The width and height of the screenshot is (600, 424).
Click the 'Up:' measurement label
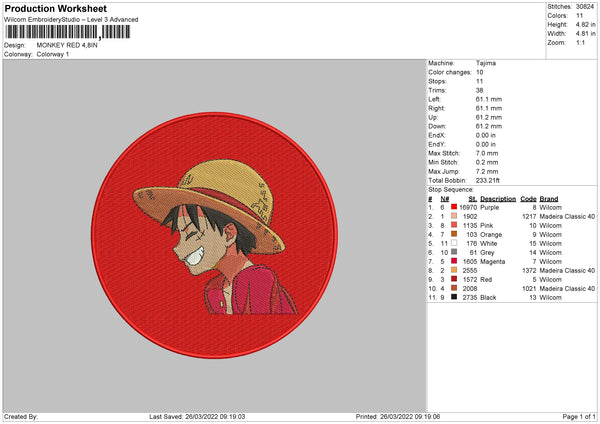point(433,117)
